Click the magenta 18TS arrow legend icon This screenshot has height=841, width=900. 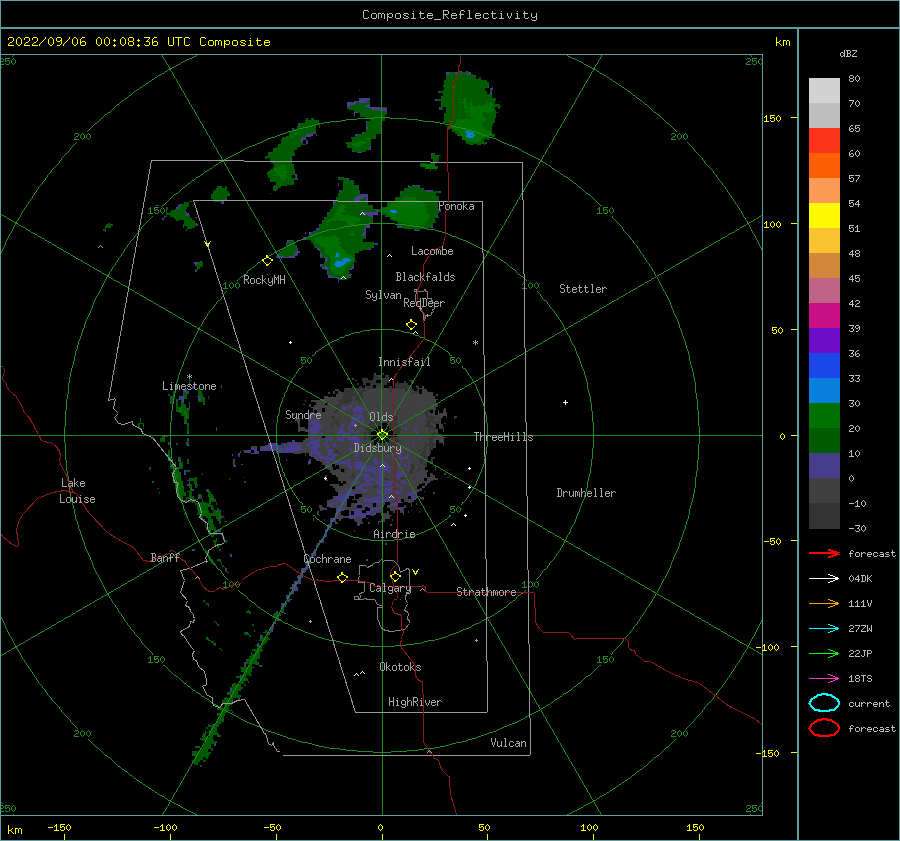(x=824, y=679)
